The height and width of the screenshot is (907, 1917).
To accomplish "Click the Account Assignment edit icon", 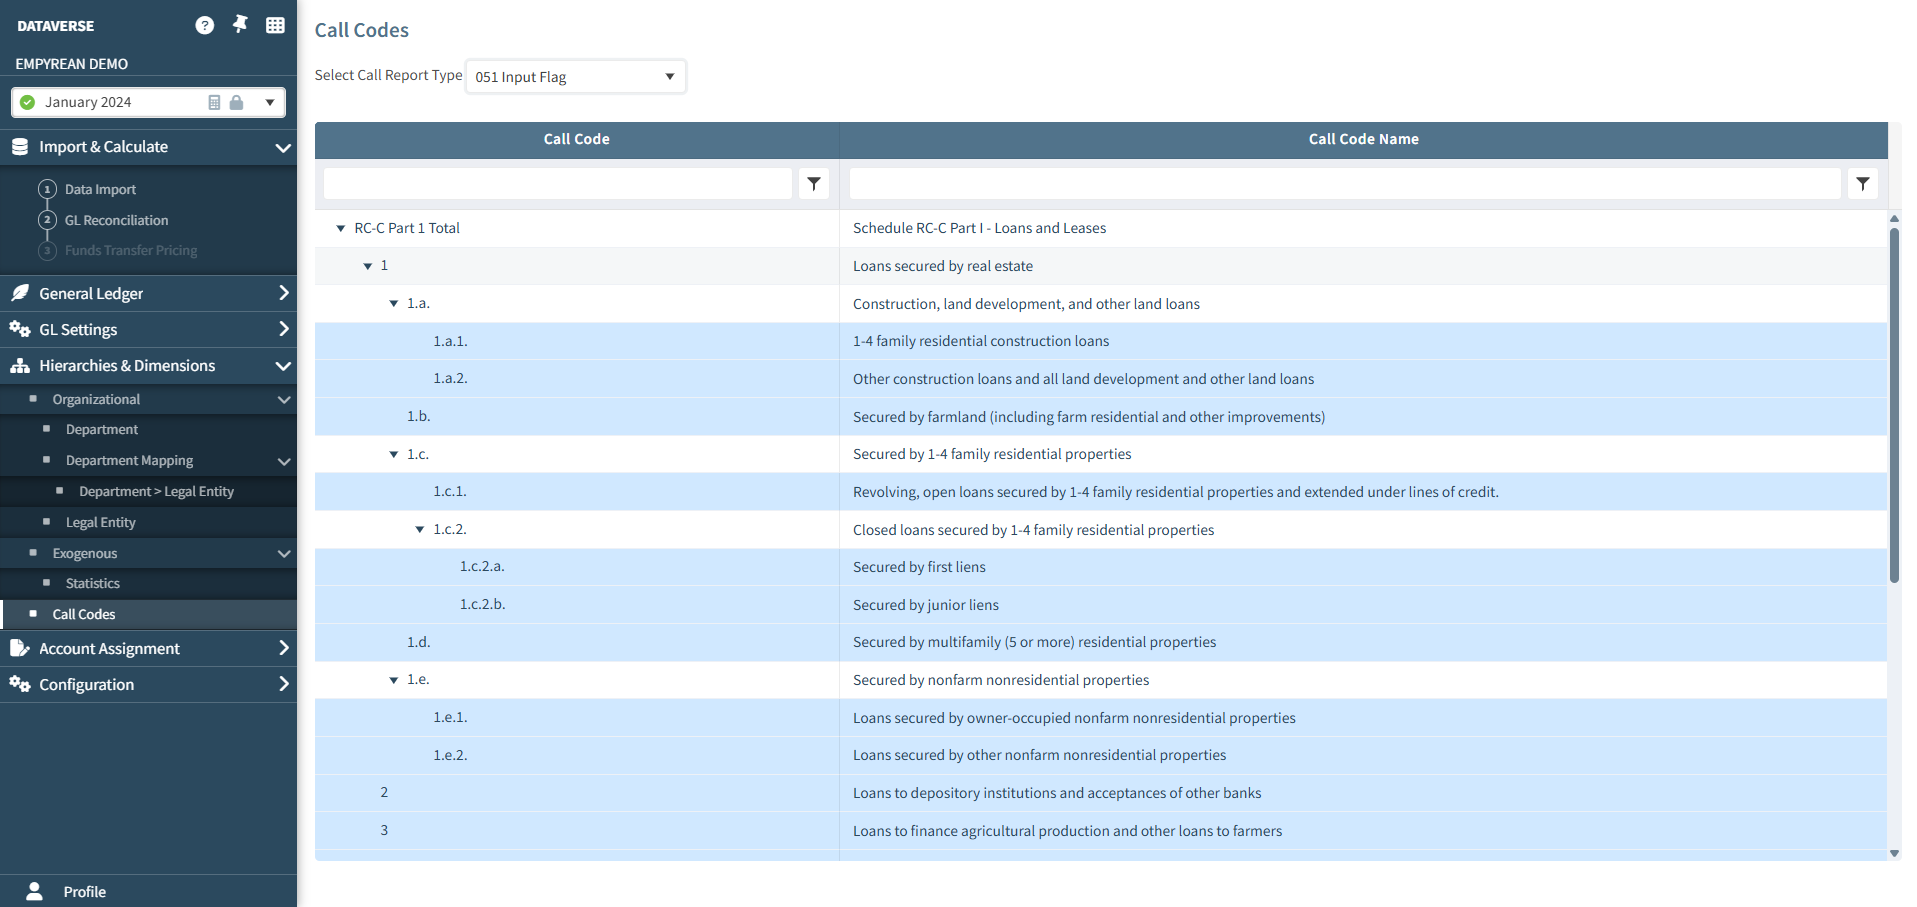I will pos(20,648).
